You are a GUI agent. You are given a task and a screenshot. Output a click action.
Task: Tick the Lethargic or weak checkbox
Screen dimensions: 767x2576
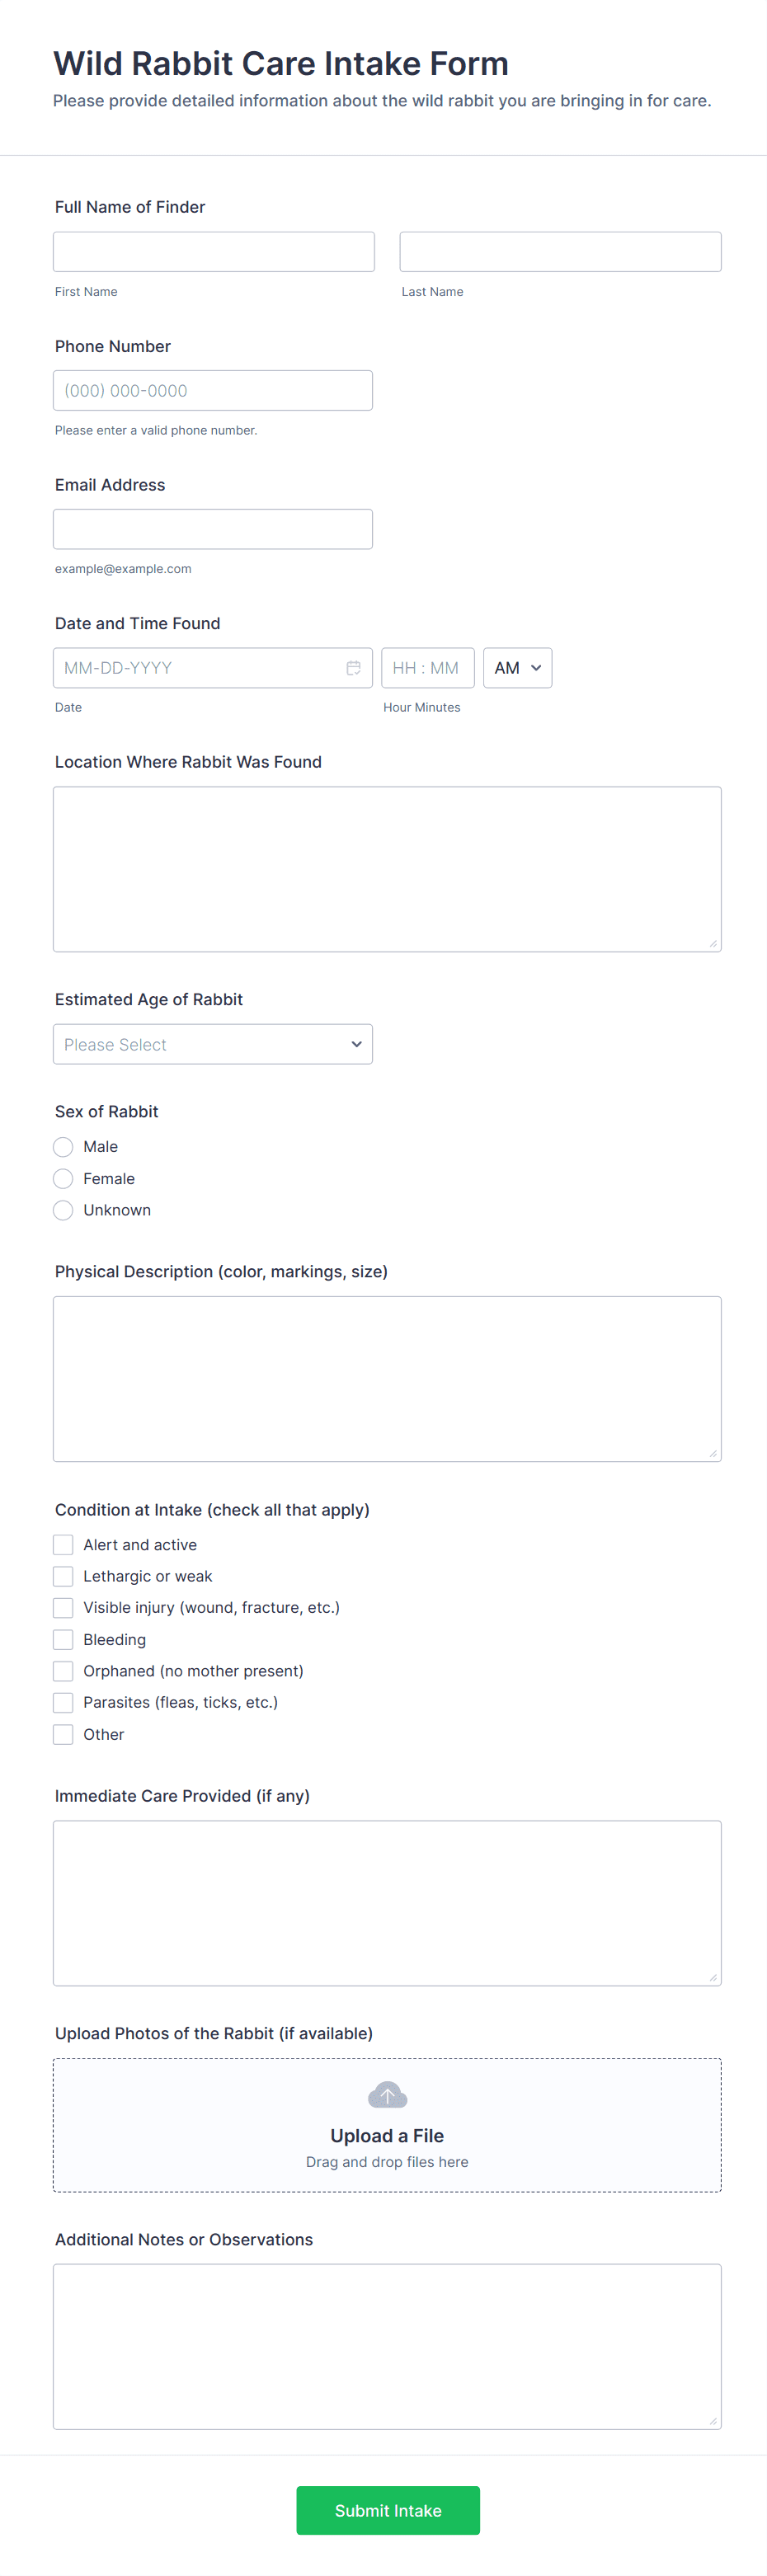pyautogui.click(x=63, y=1576)
